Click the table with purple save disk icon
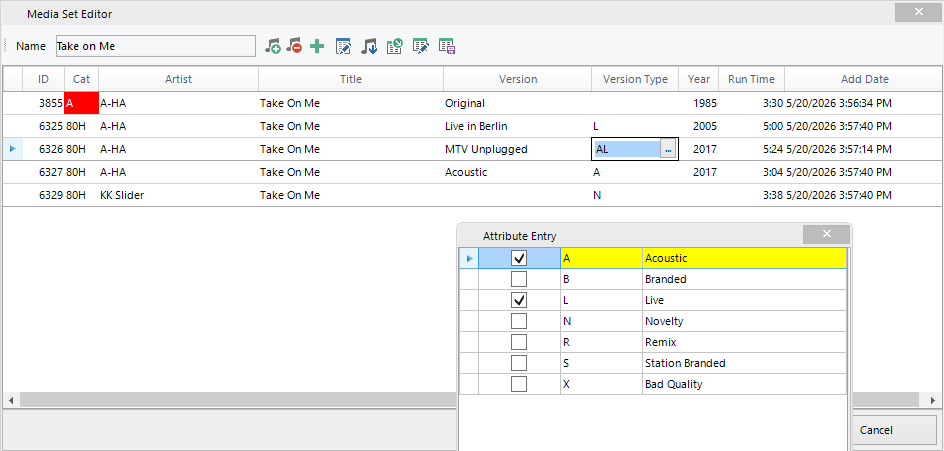944x451 pixels. coord(447,46)
